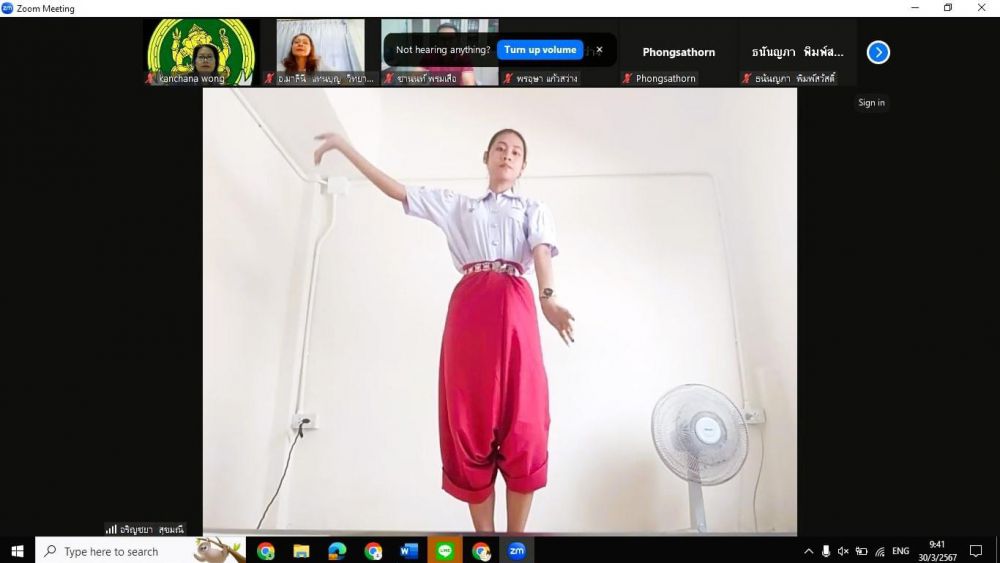Dismiss the Not hearing anything notification

(599, 50)
